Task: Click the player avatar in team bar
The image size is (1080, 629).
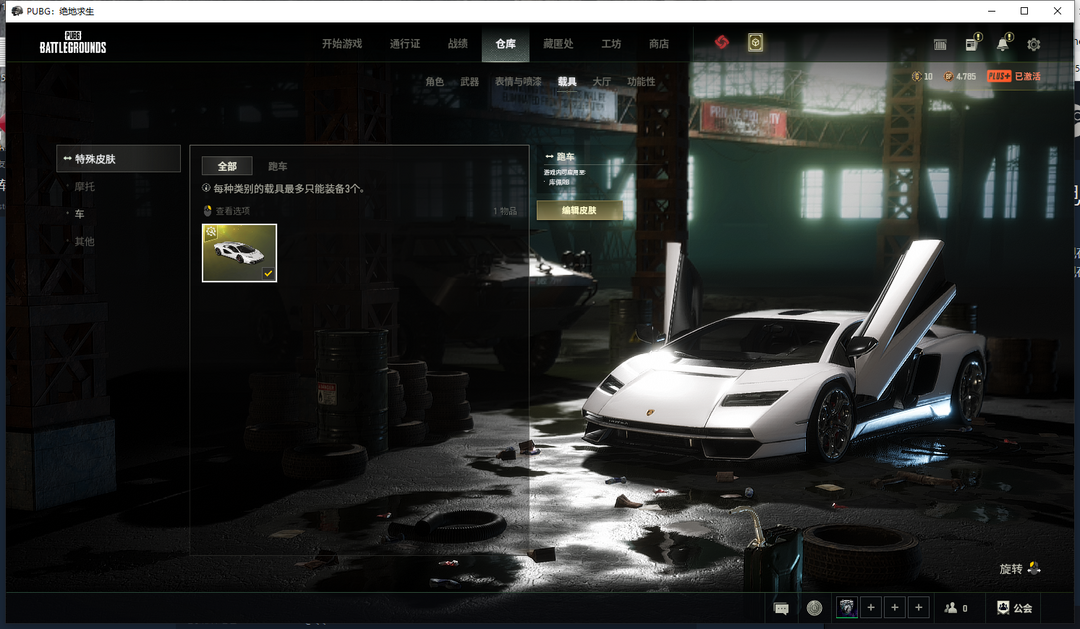Action: point(847,608)
